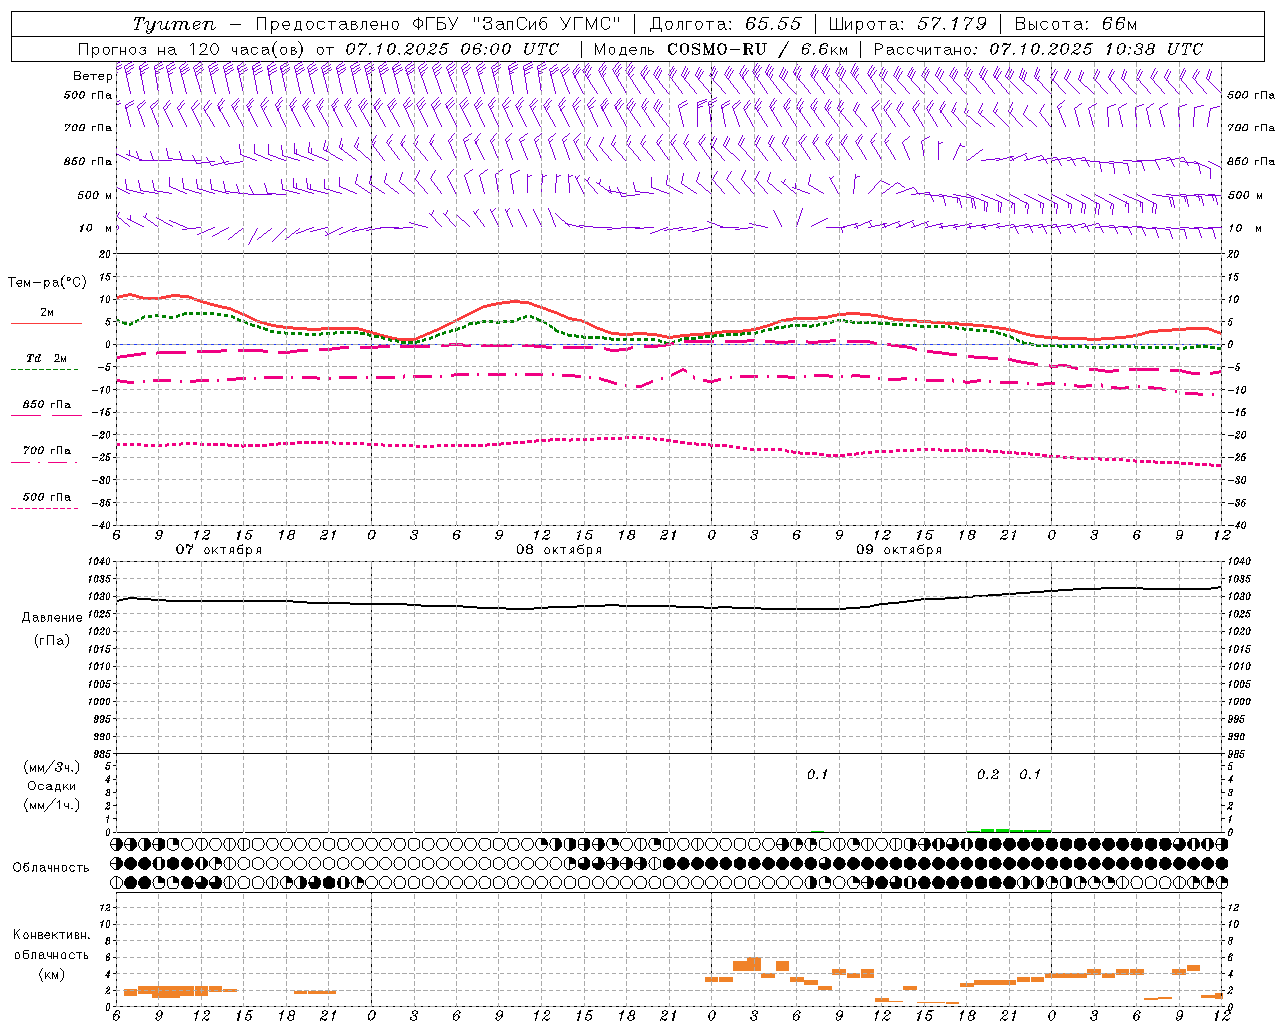Click the Широта: 57.179 value
This screenshot has width=1280, height=1024.
point(908,24)
